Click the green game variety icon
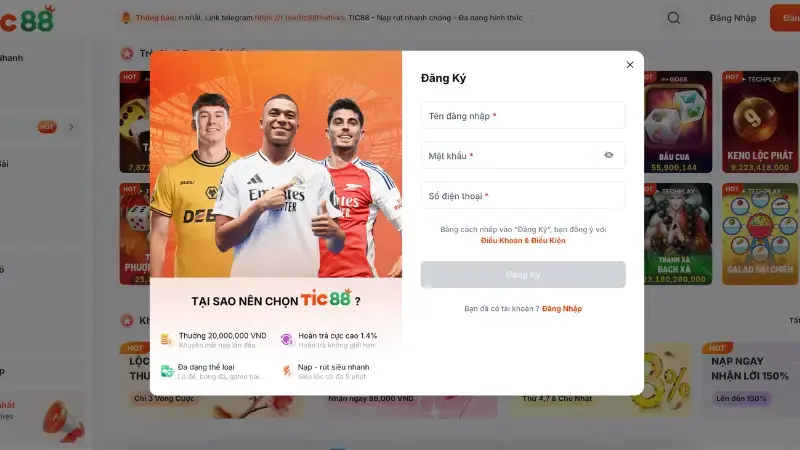The image size is (800, 450). pyautogui.click(x=167, y=371)
